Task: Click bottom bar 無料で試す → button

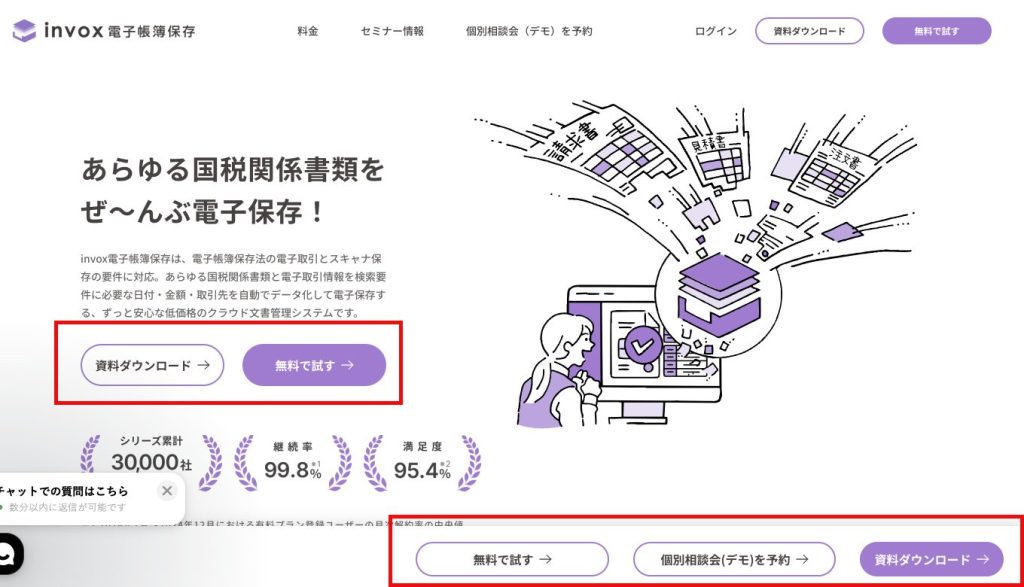Action: [512, 559]
